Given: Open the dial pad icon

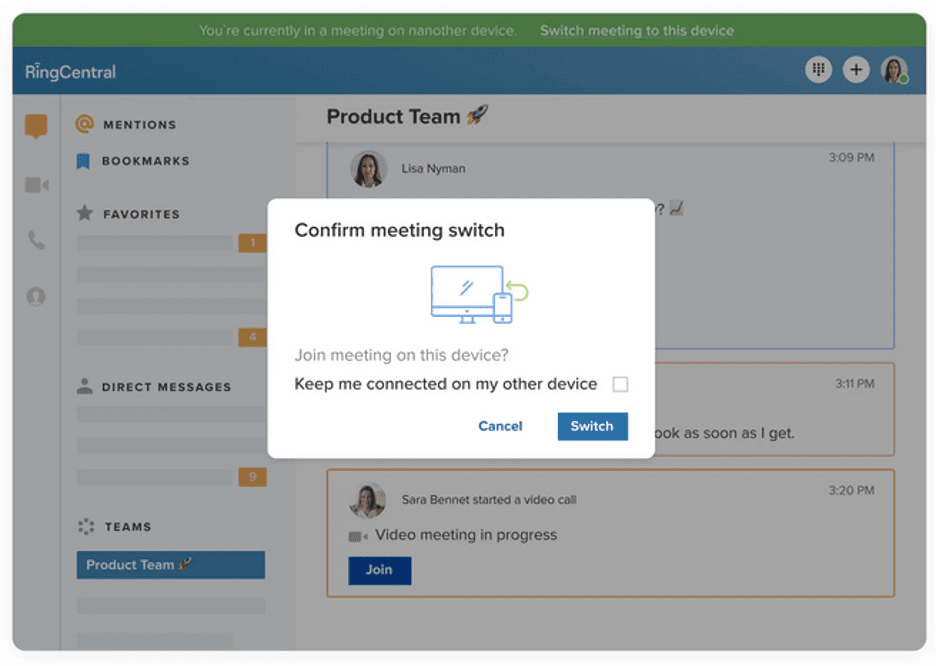Looking at the screenshot, I should [x=818, y=69].
